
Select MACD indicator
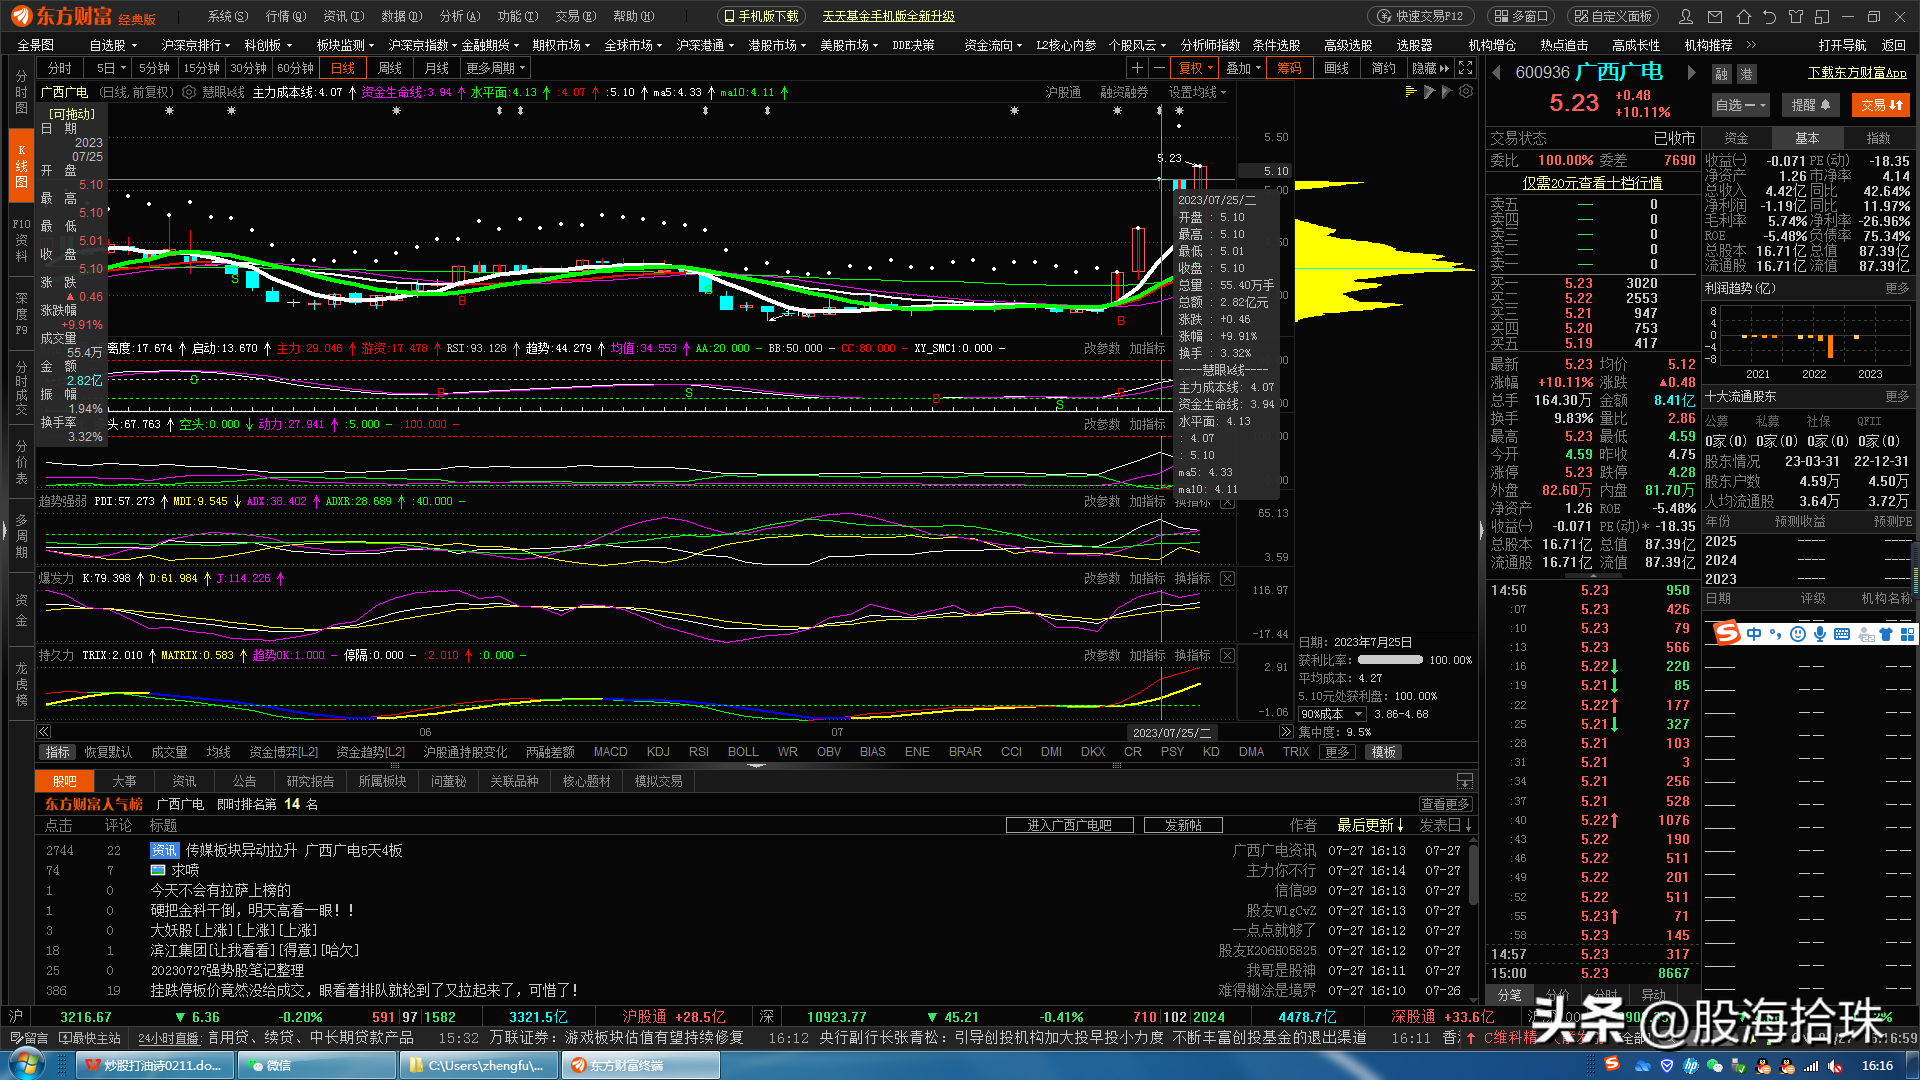(610, 752)
